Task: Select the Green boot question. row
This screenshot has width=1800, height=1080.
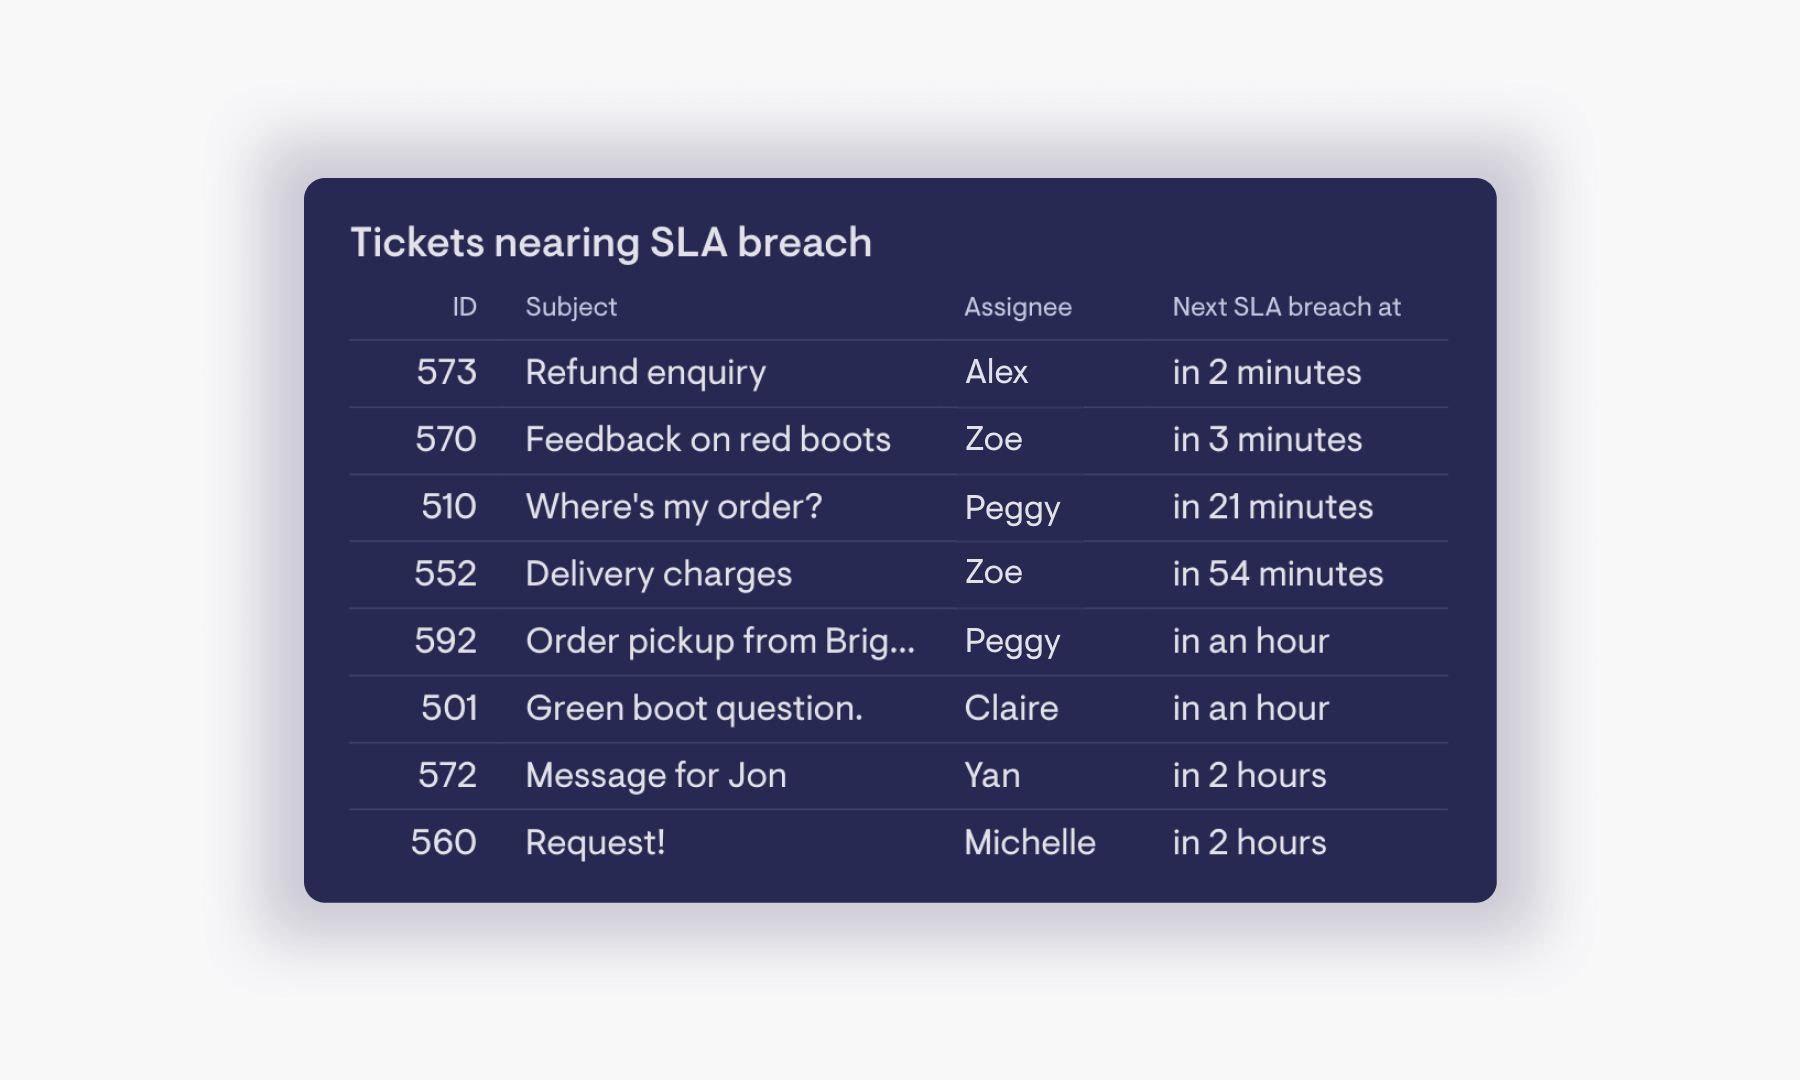Action: point(898,709)
